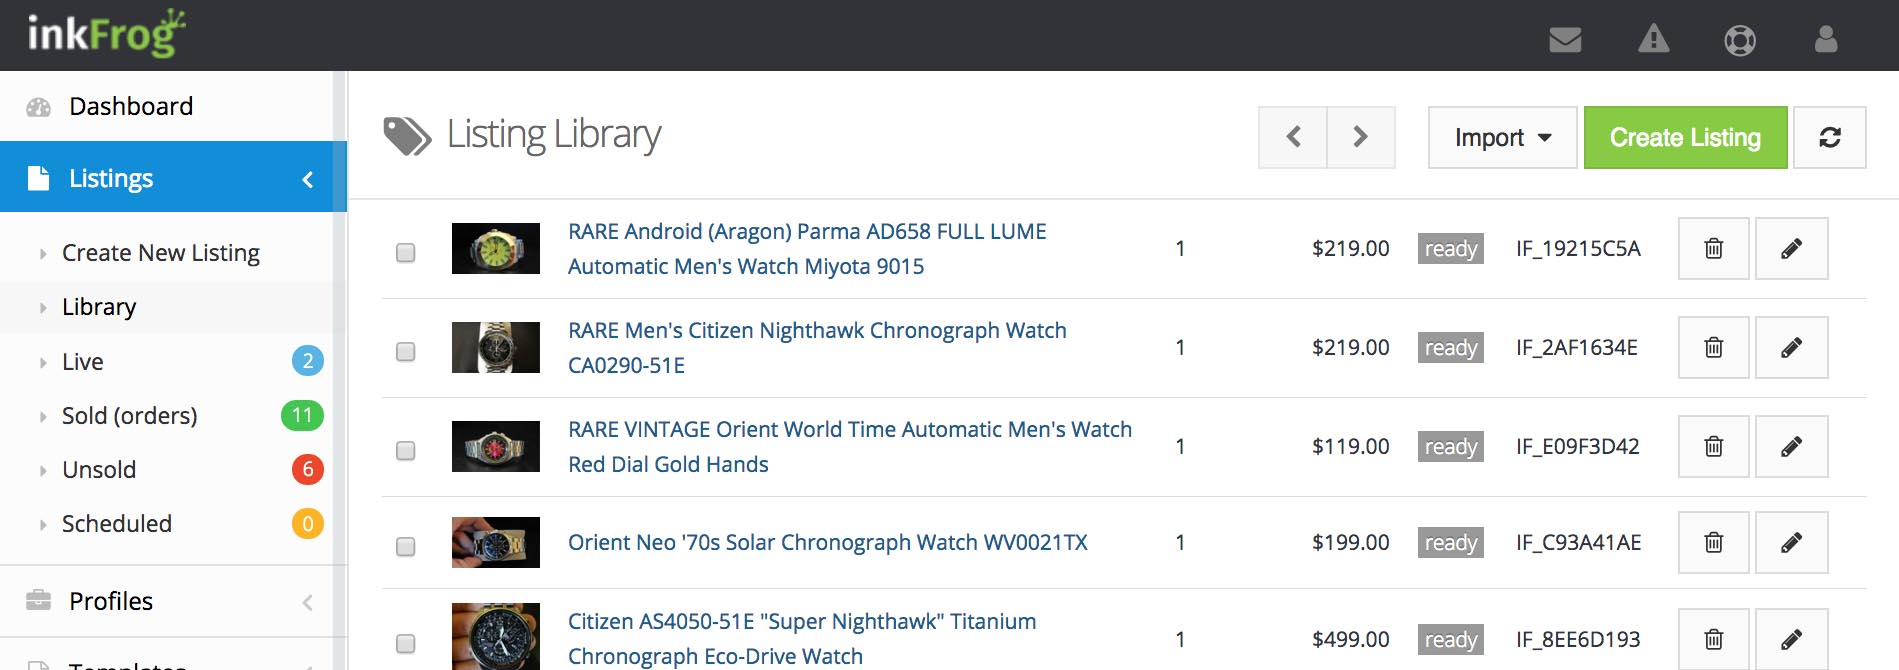Collapse the Listings sidebar section

[307, 179]
